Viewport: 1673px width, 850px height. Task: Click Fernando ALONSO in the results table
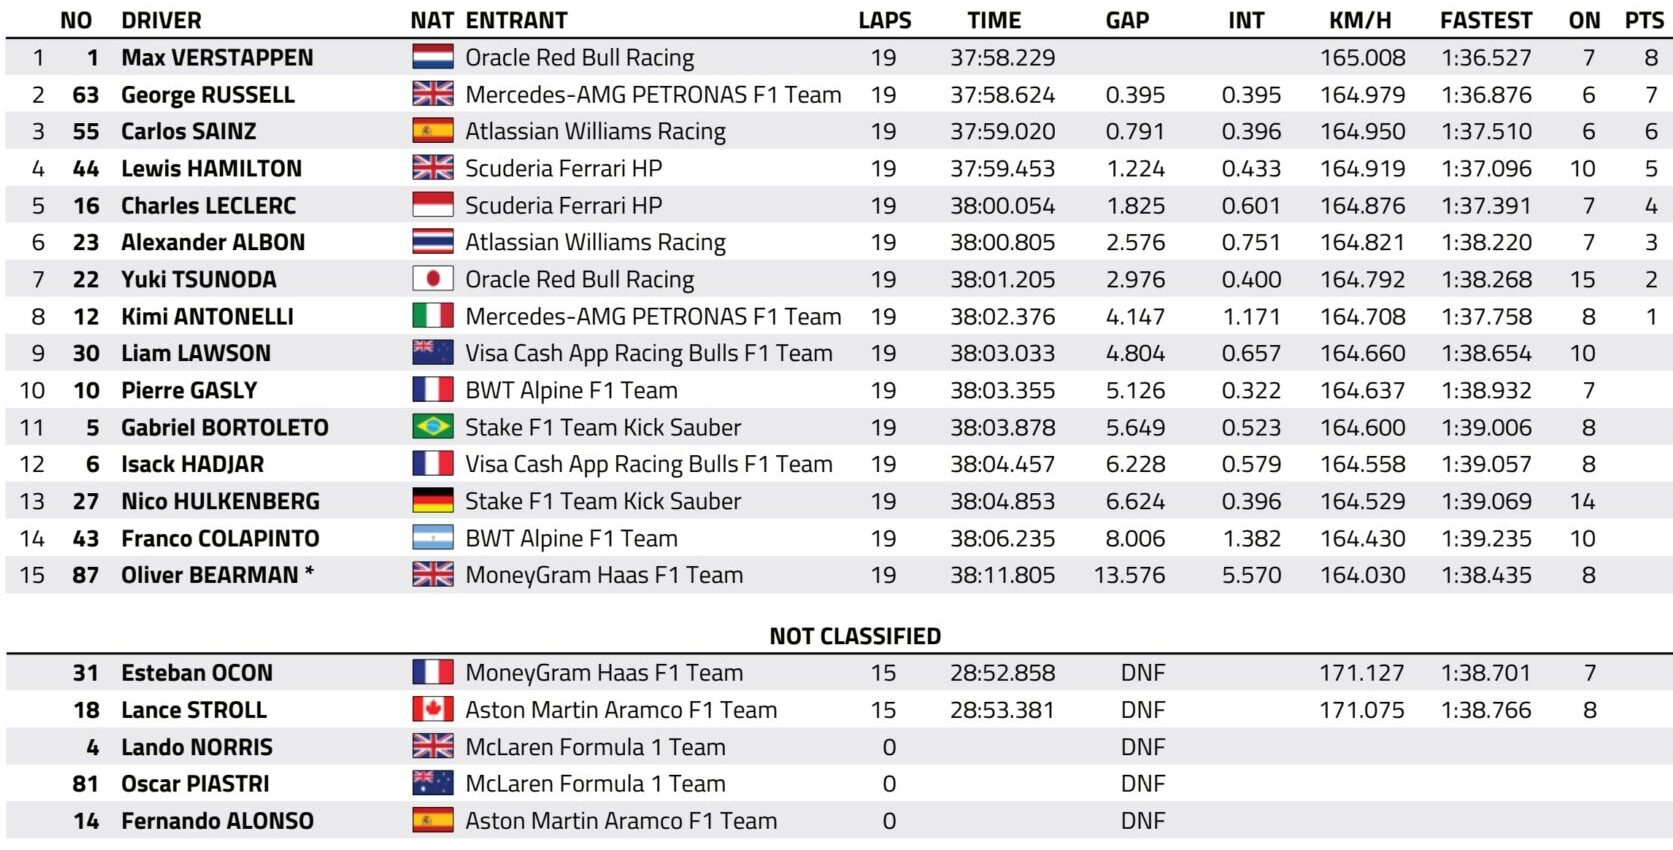[x=217, y=821]
